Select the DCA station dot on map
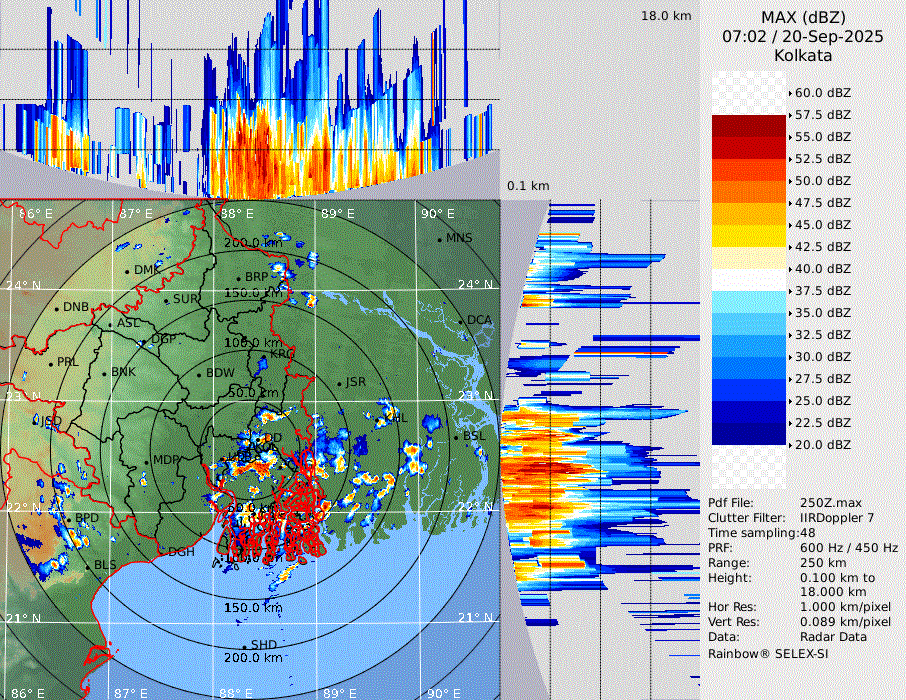906x700 pixels. click(x=462, y=321)
